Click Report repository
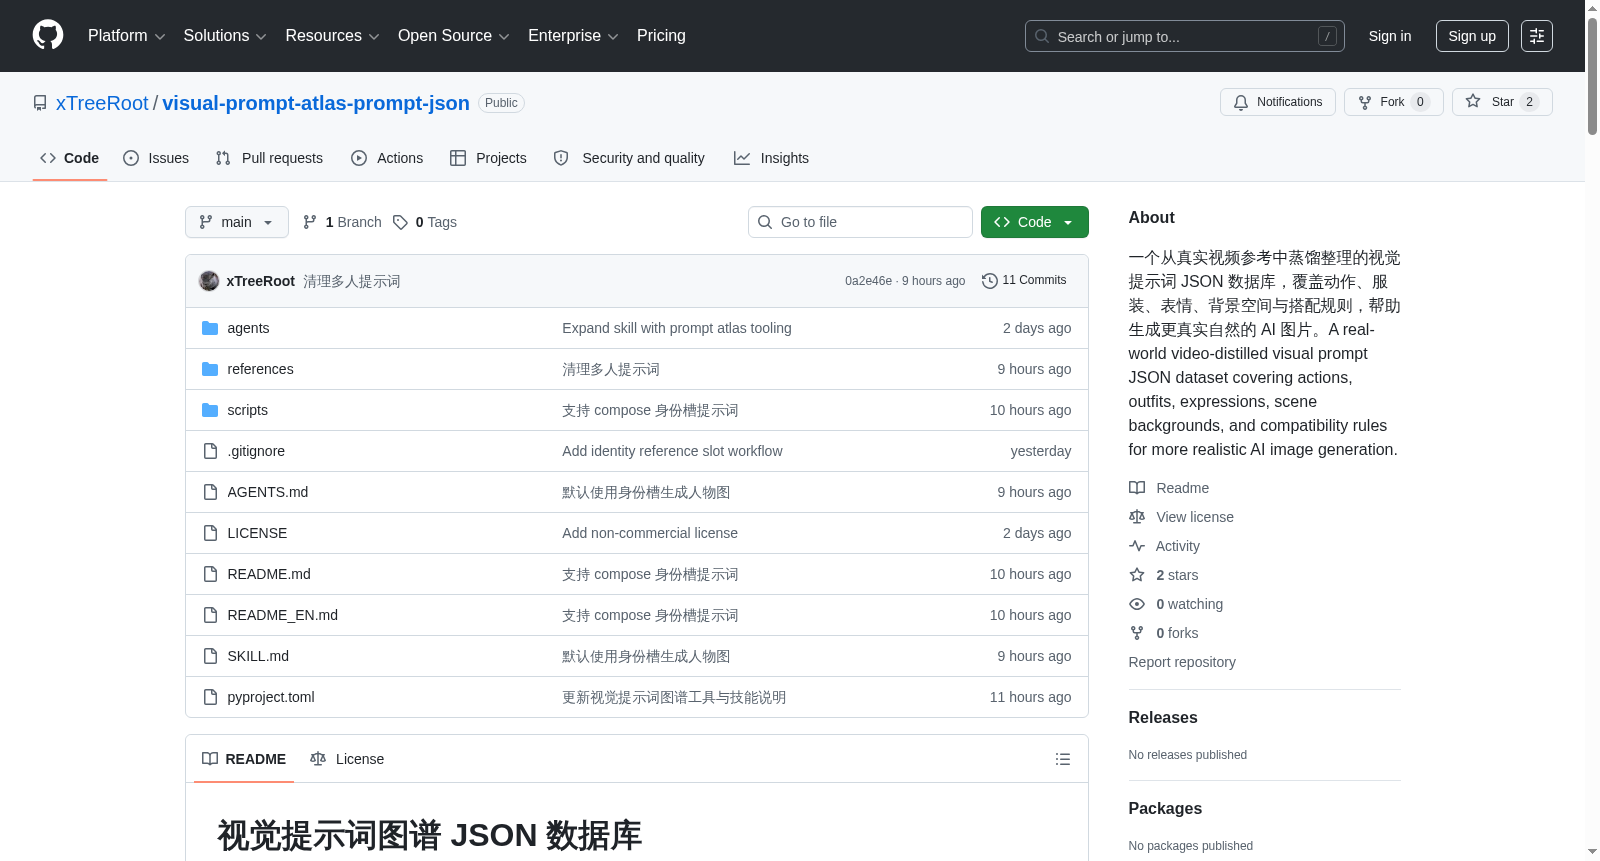 [1182, 662]
